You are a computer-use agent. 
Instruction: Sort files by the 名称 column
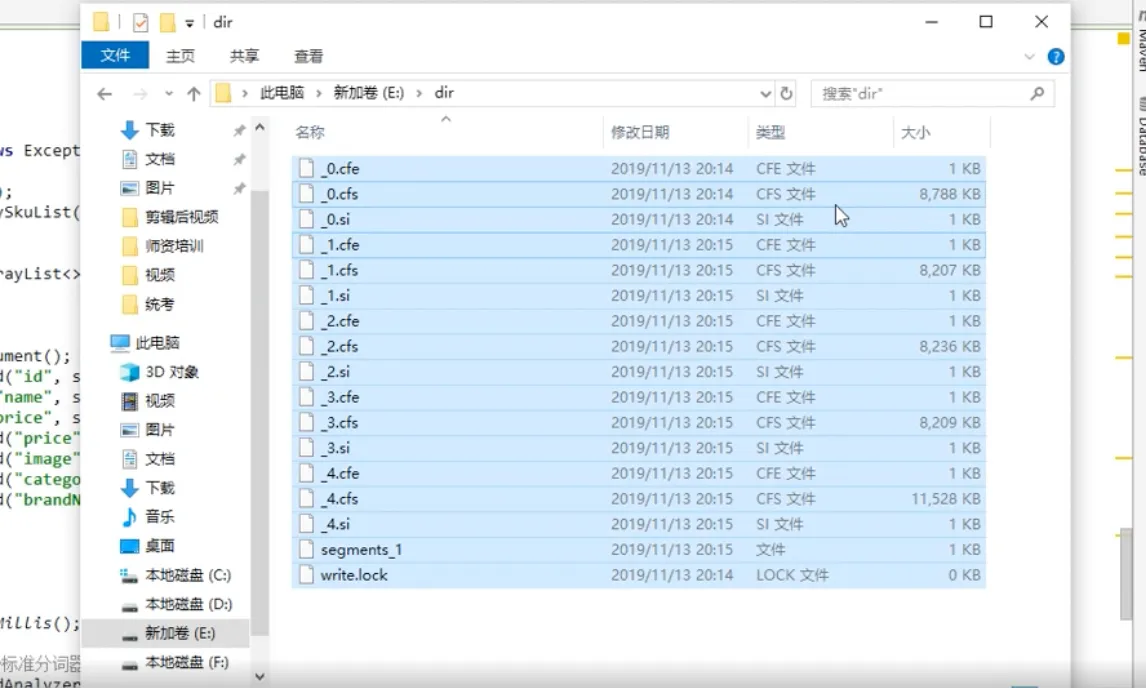coord(310,132)
